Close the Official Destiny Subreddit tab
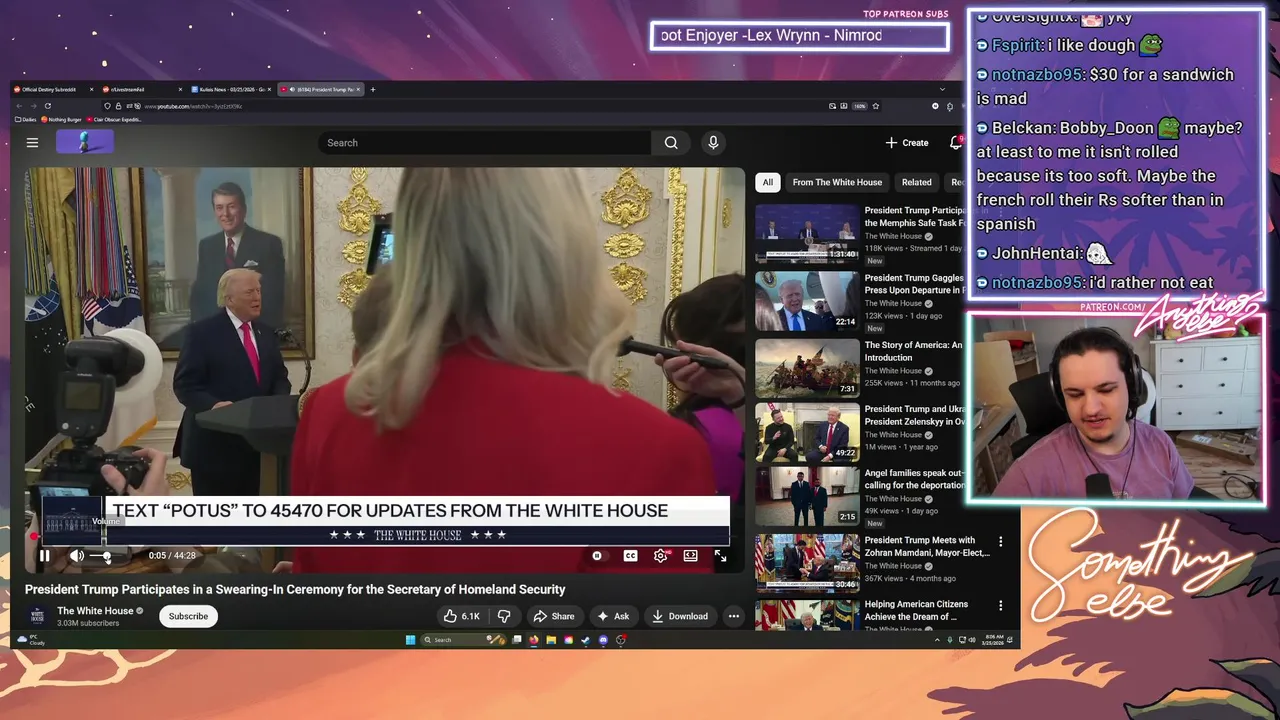This screenshot has height=720, width=1280. click(x=91, y=90)
